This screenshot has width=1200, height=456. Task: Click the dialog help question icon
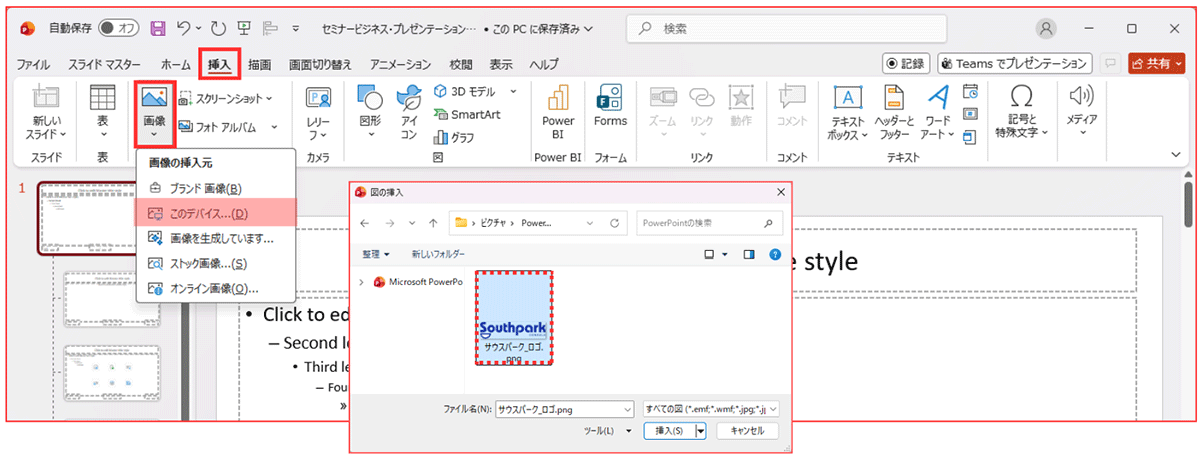point(774,254)
